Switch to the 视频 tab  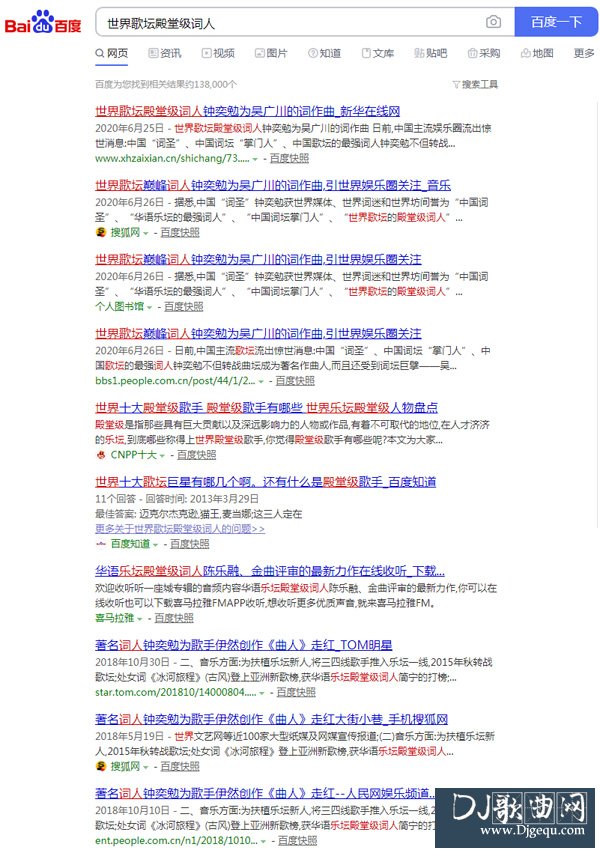218,53
